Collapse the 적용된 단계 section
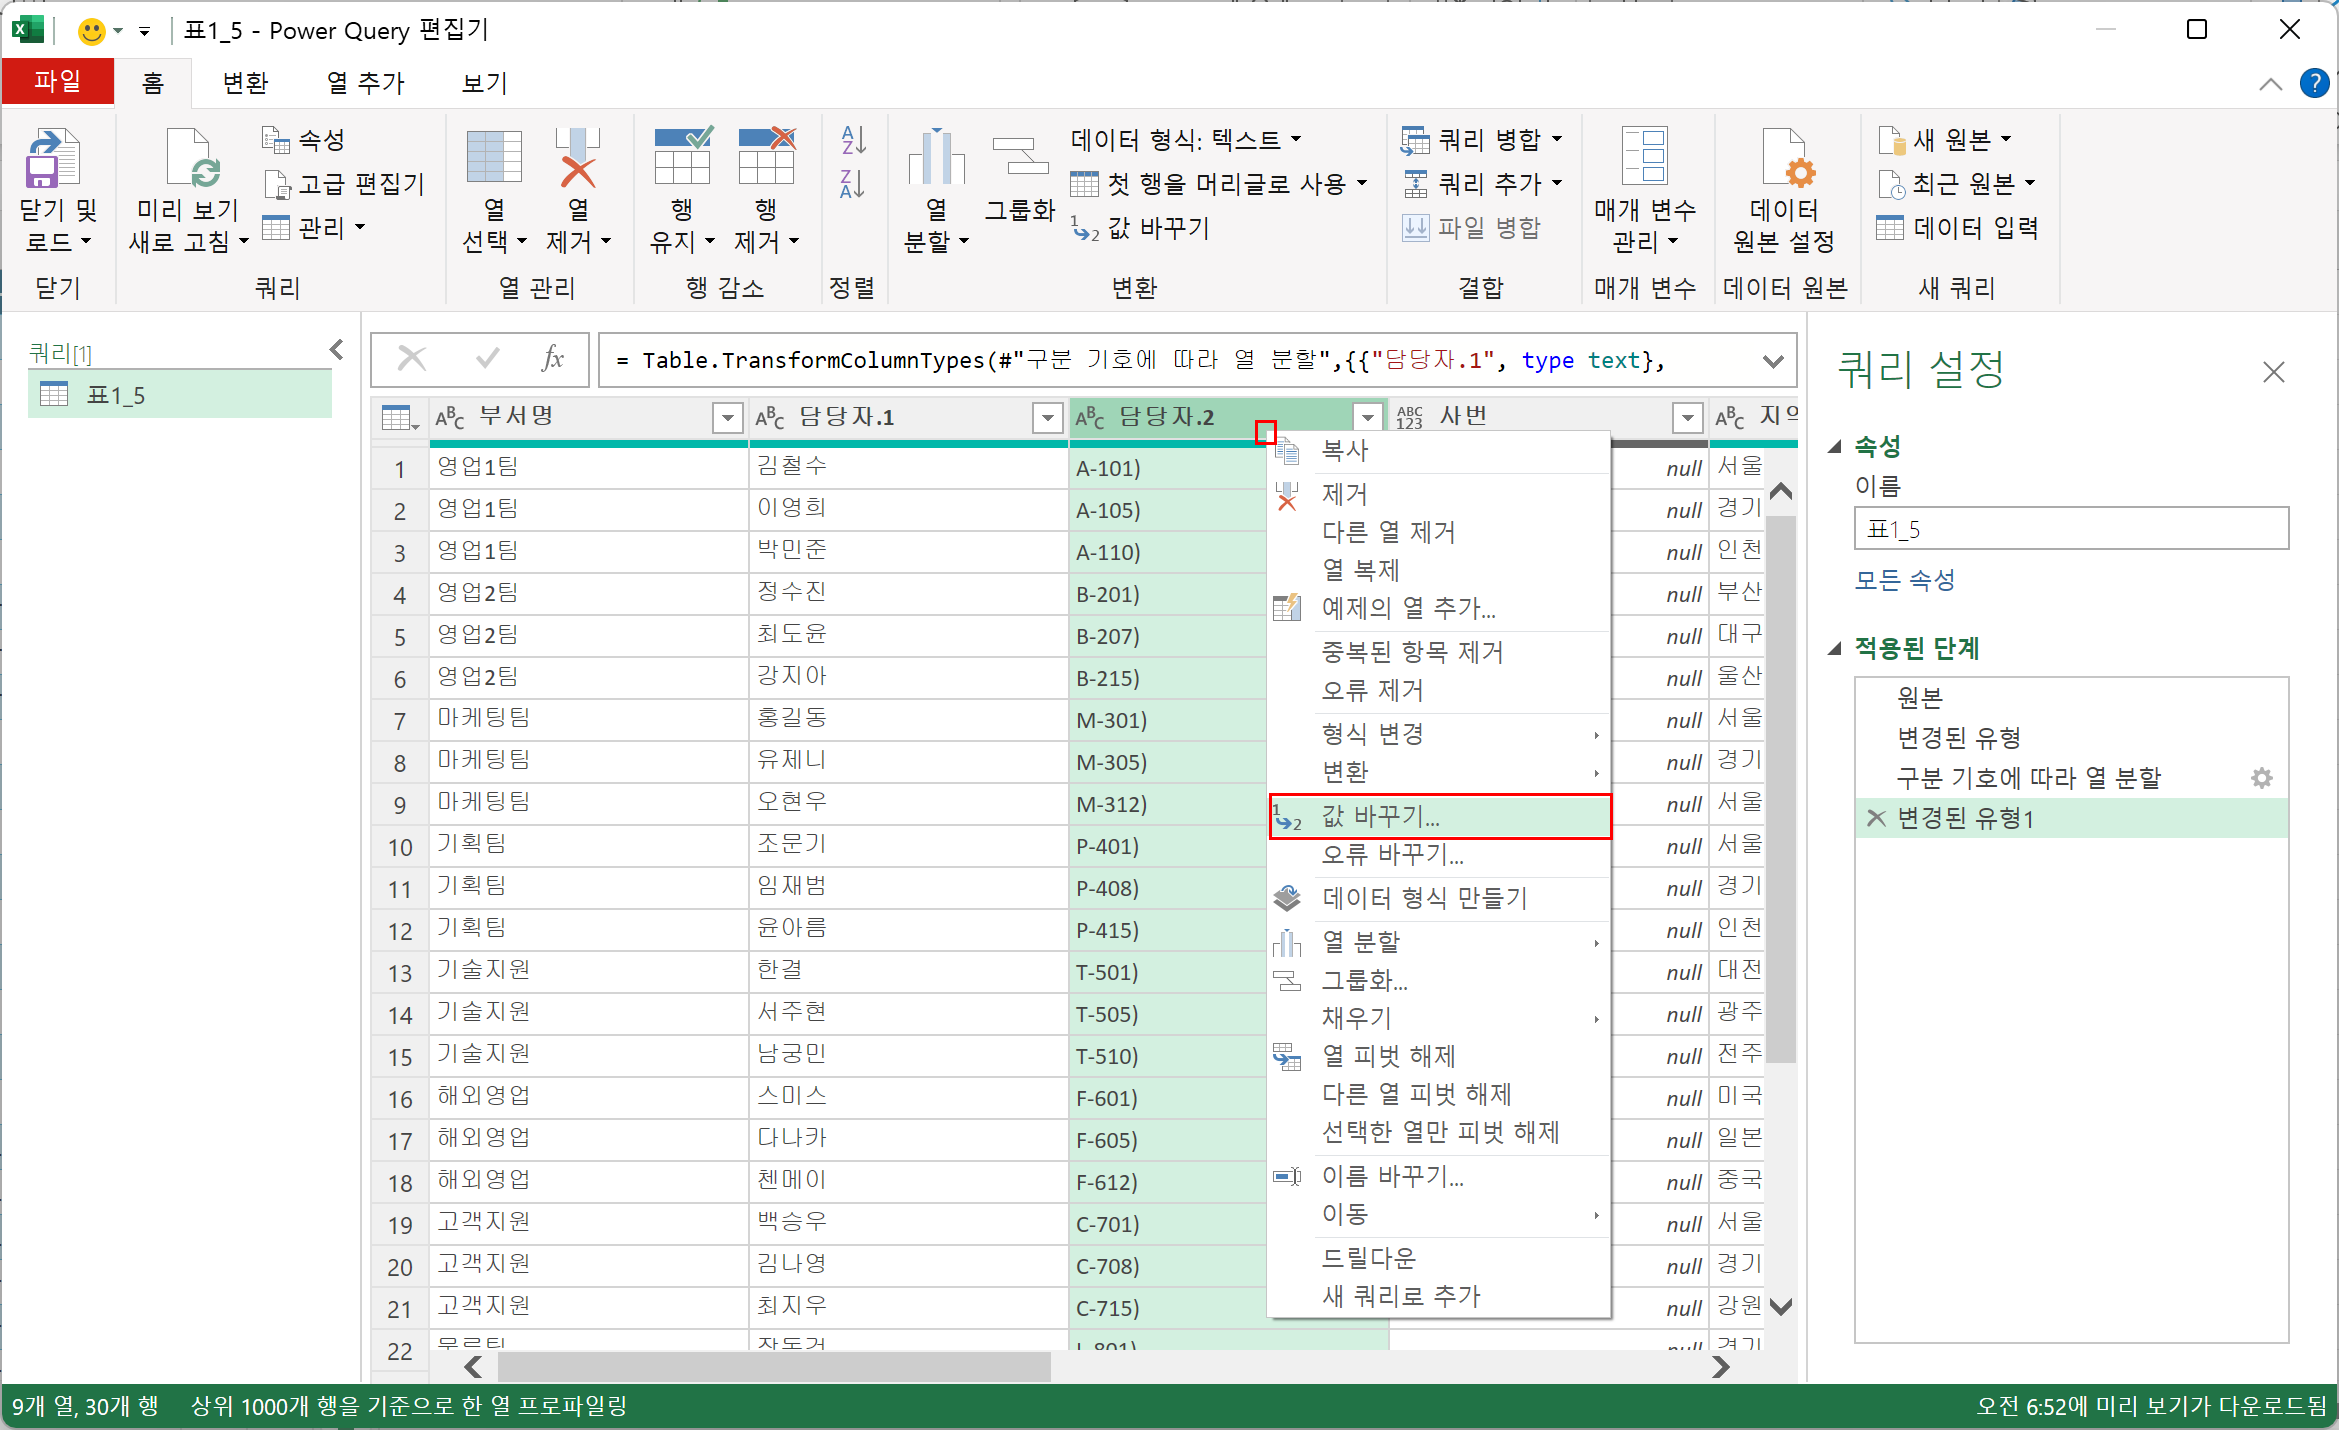The height and width of the screenshot is (1430, 2339). [x=1835, y=649]
